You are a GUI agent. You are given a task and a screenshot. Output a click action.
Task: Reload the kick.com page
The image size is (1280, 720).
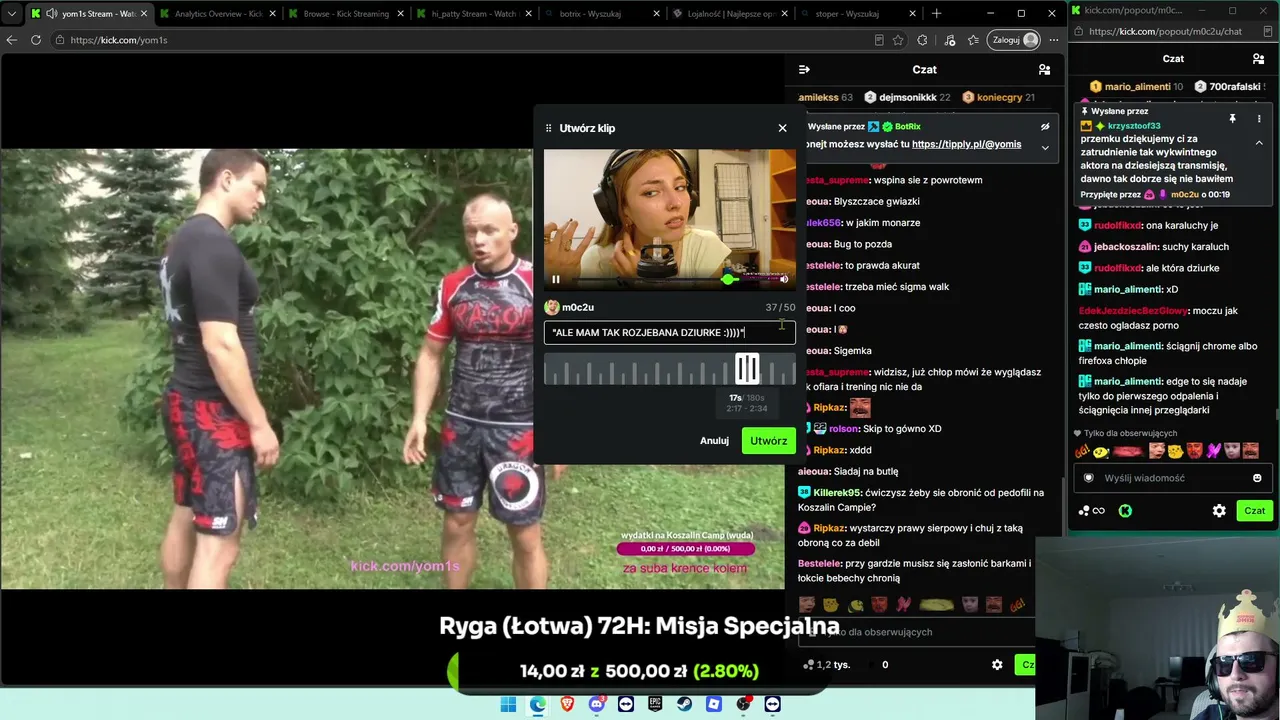36,40
